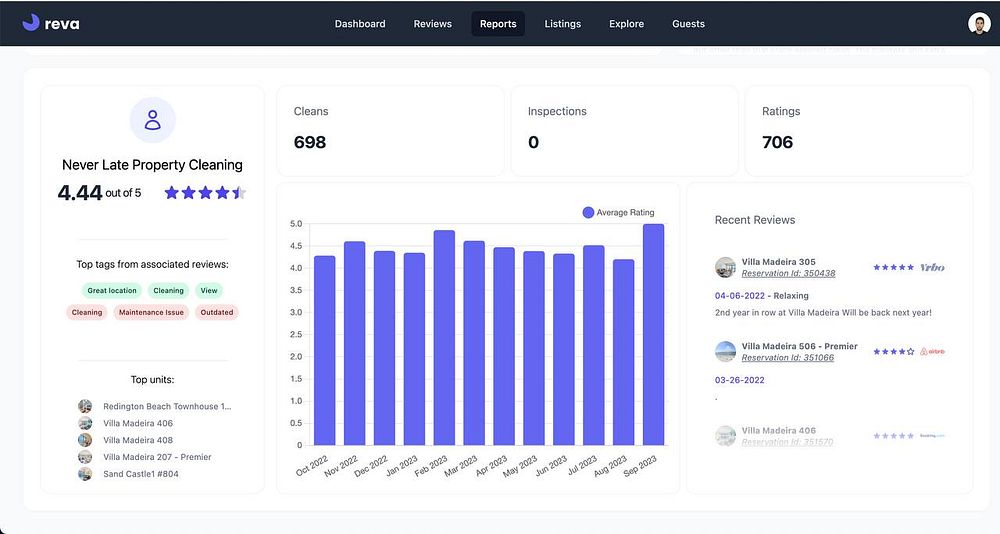Go to the Listings tab
Viewport: 1000px width, 534px height.
(x=562, y=24)
